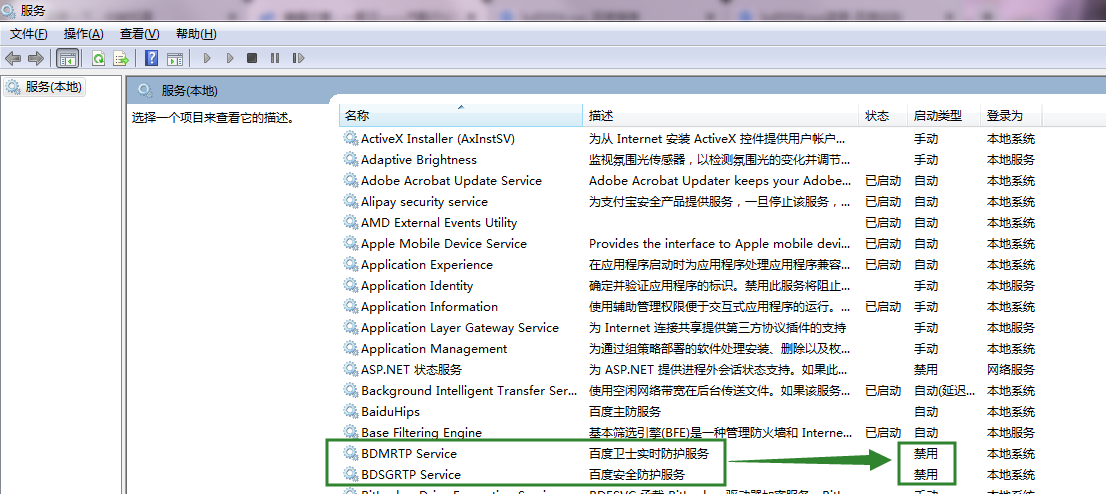Click the Forward arrow toolbar icon
Screen dimensions: 1106x494
(x=35, y=58)
